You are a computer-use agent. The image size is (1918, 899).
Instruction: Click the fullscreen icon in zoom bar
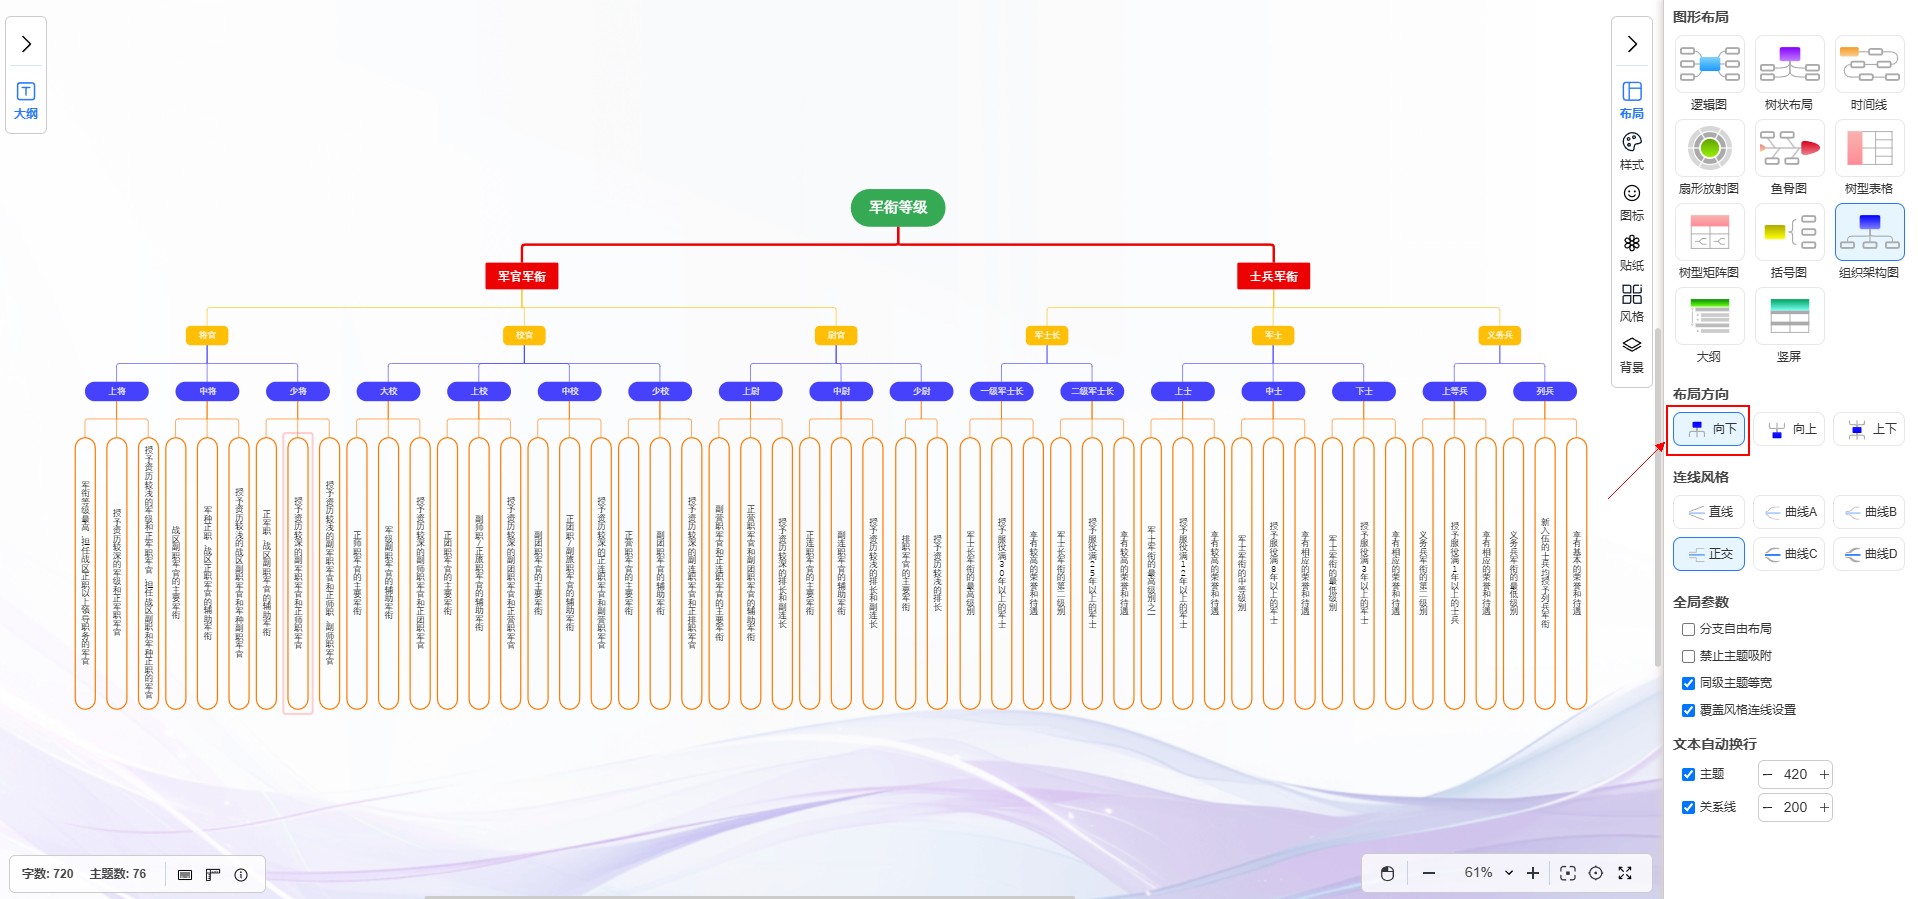click(1625, 873)
